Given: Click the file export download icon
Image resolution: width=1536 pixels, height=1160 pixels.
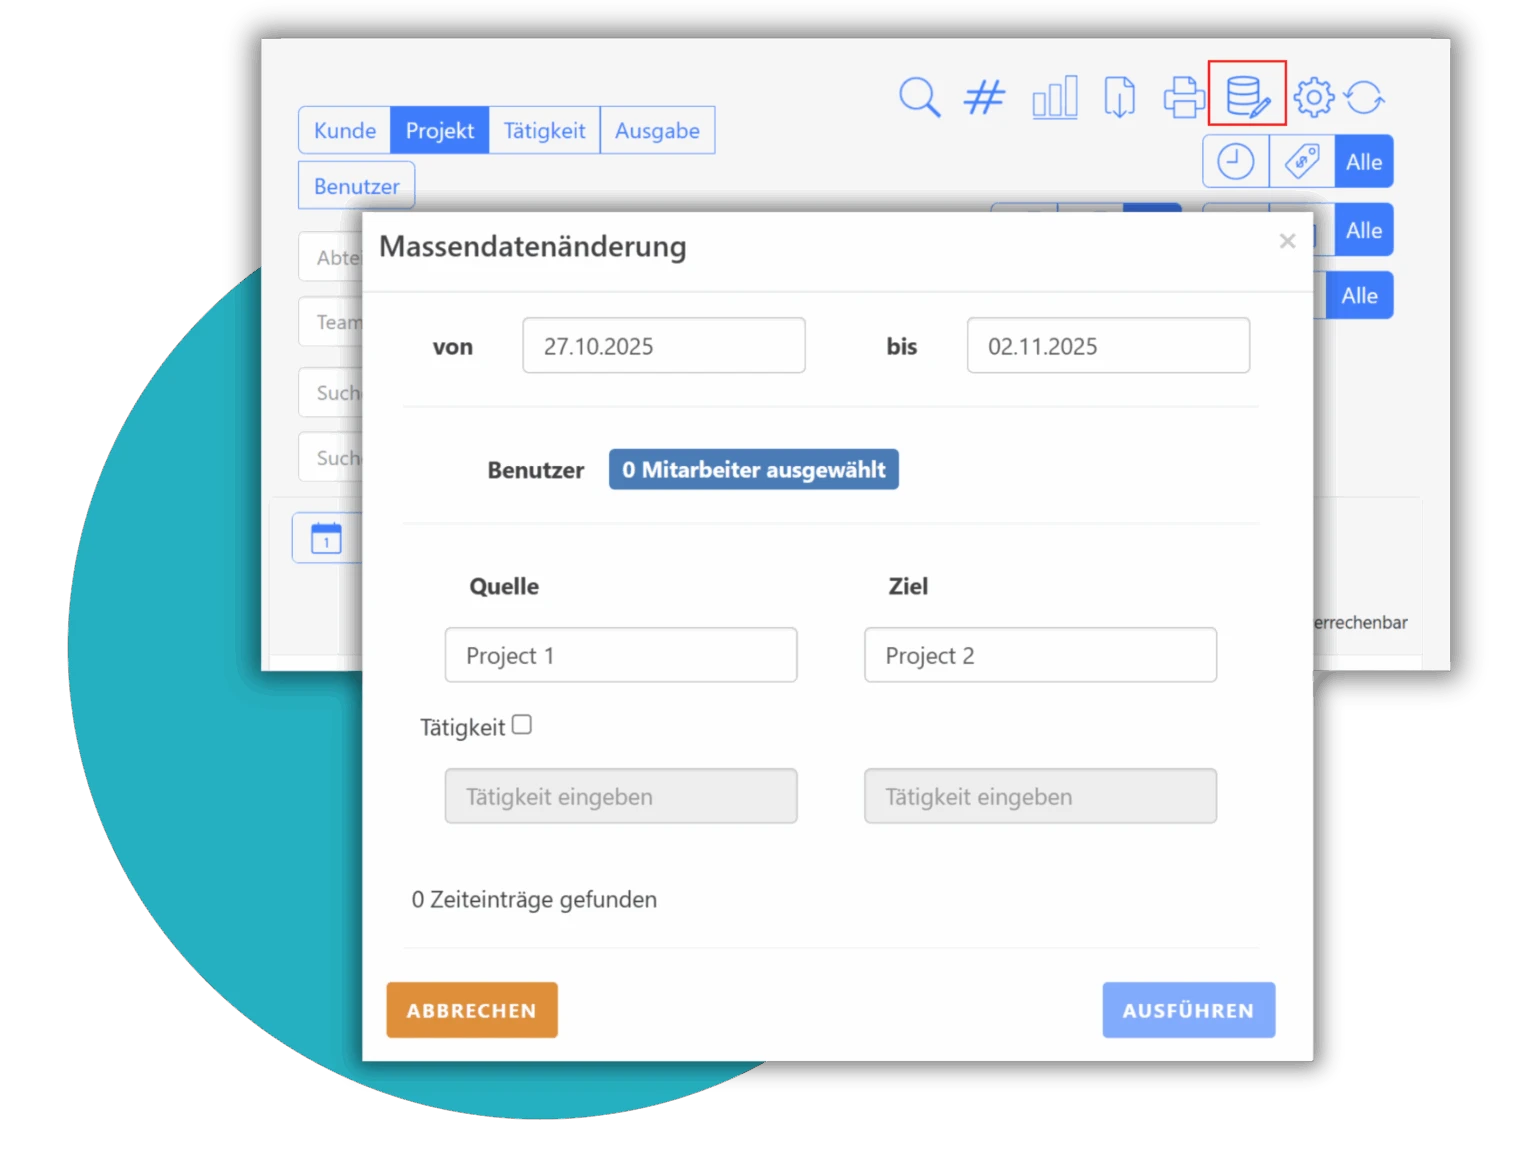Looking at the screenshot, I should pos(1119,98).
